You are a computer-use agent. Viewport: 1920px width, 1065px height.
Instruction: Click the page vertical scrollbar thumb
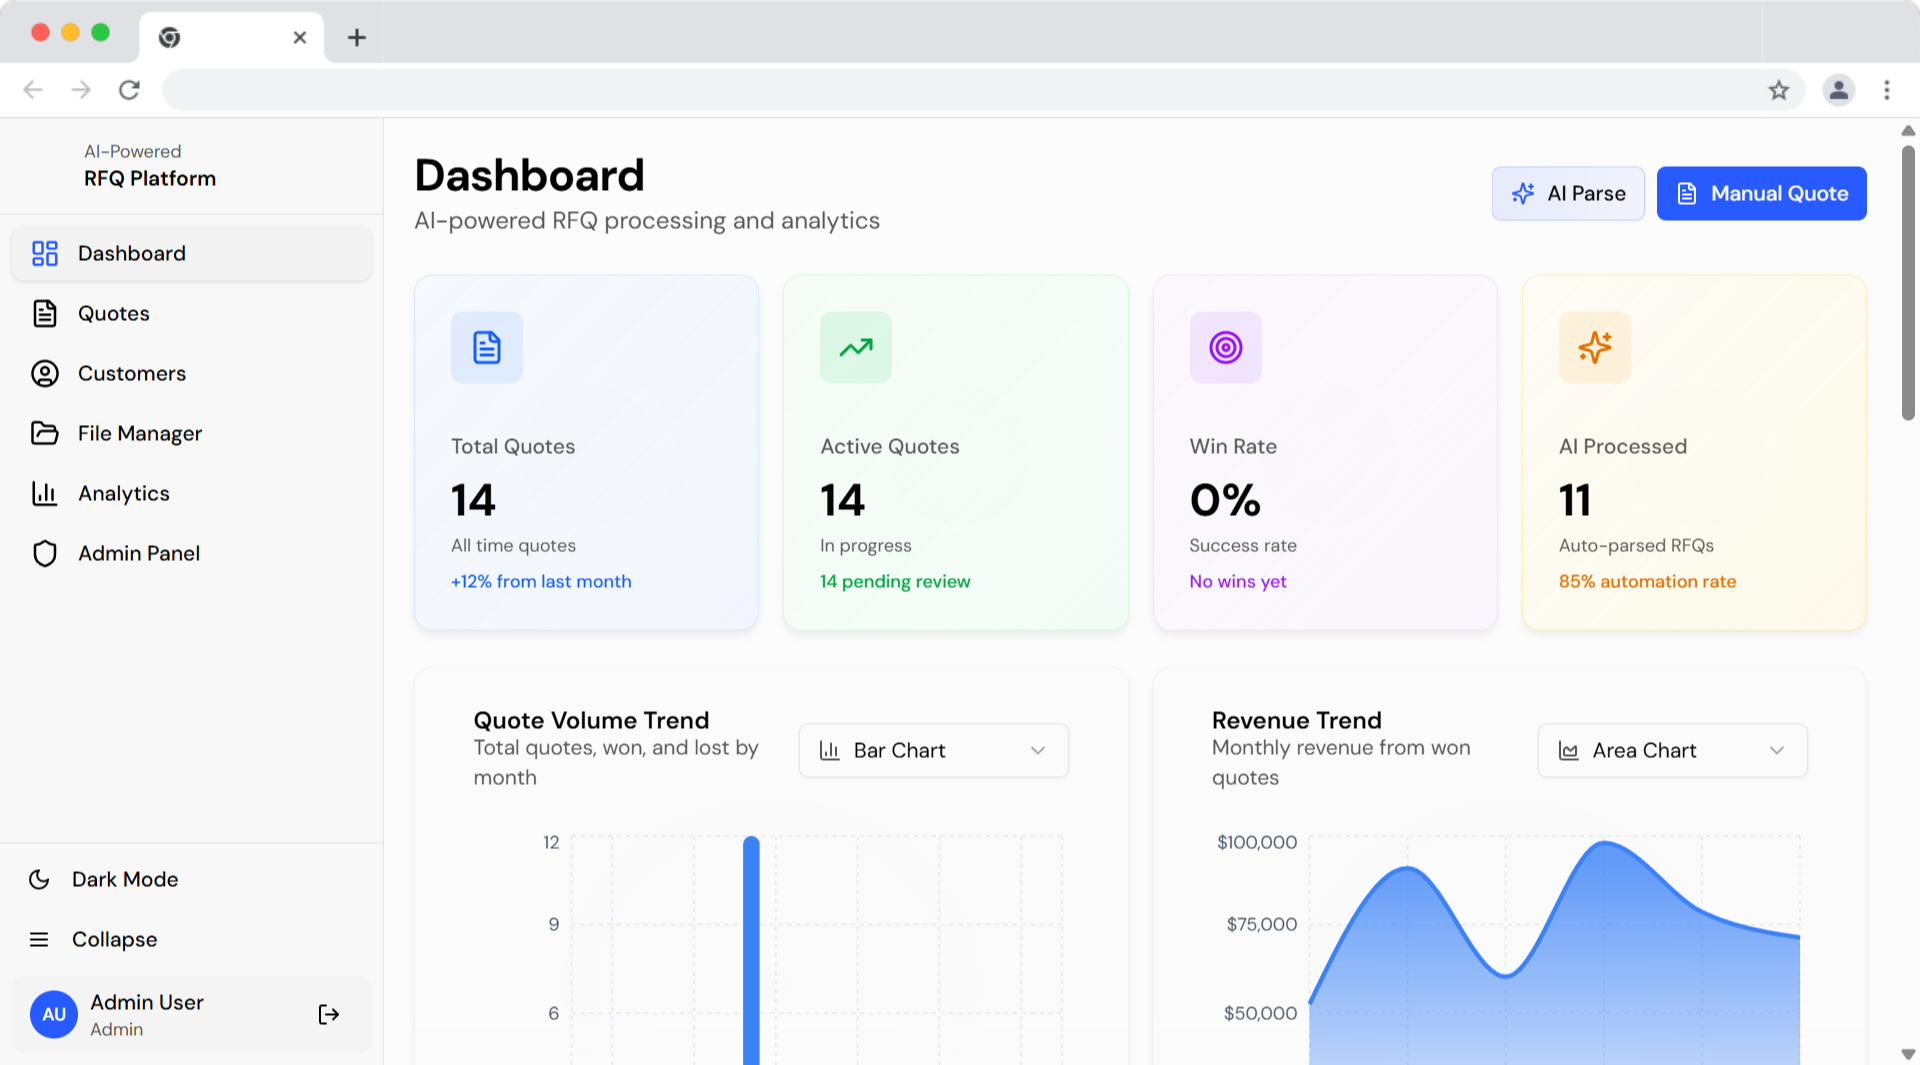tap(1908, 283)
